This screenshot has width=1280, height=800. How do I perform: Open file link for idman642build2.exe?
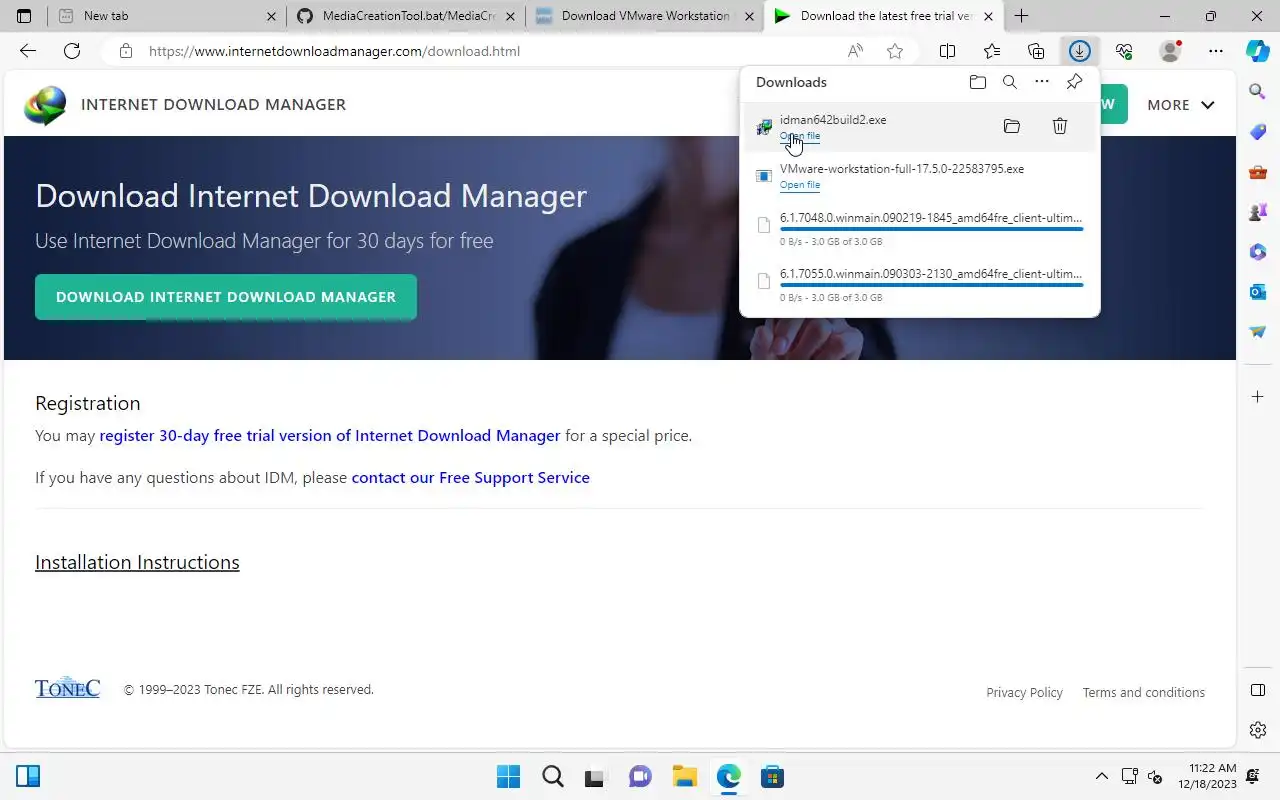[800, 136]
